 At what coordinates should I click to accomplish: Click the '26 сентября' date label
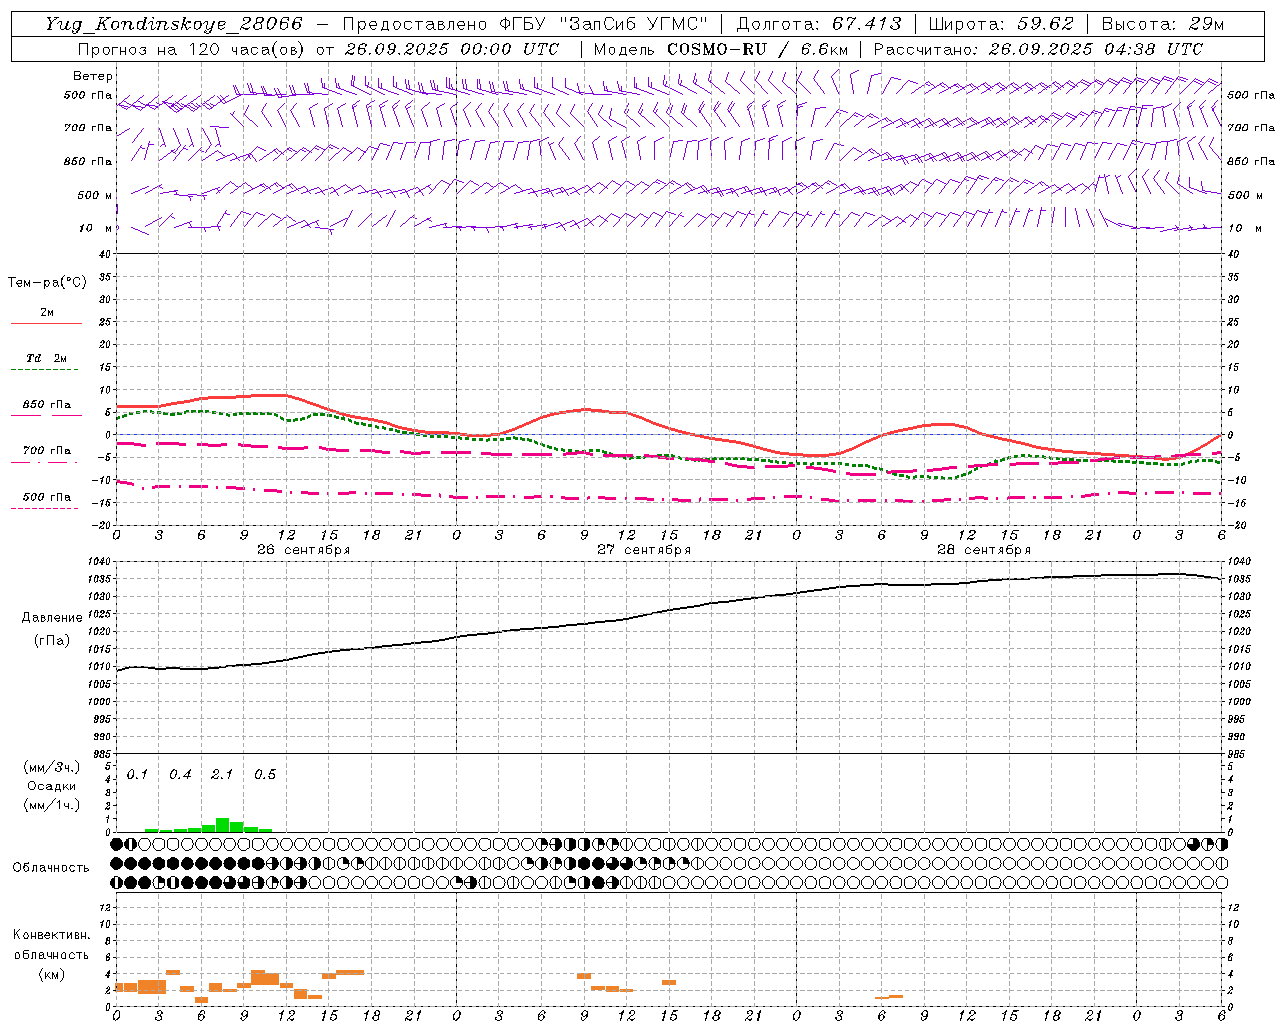[303, 549]
